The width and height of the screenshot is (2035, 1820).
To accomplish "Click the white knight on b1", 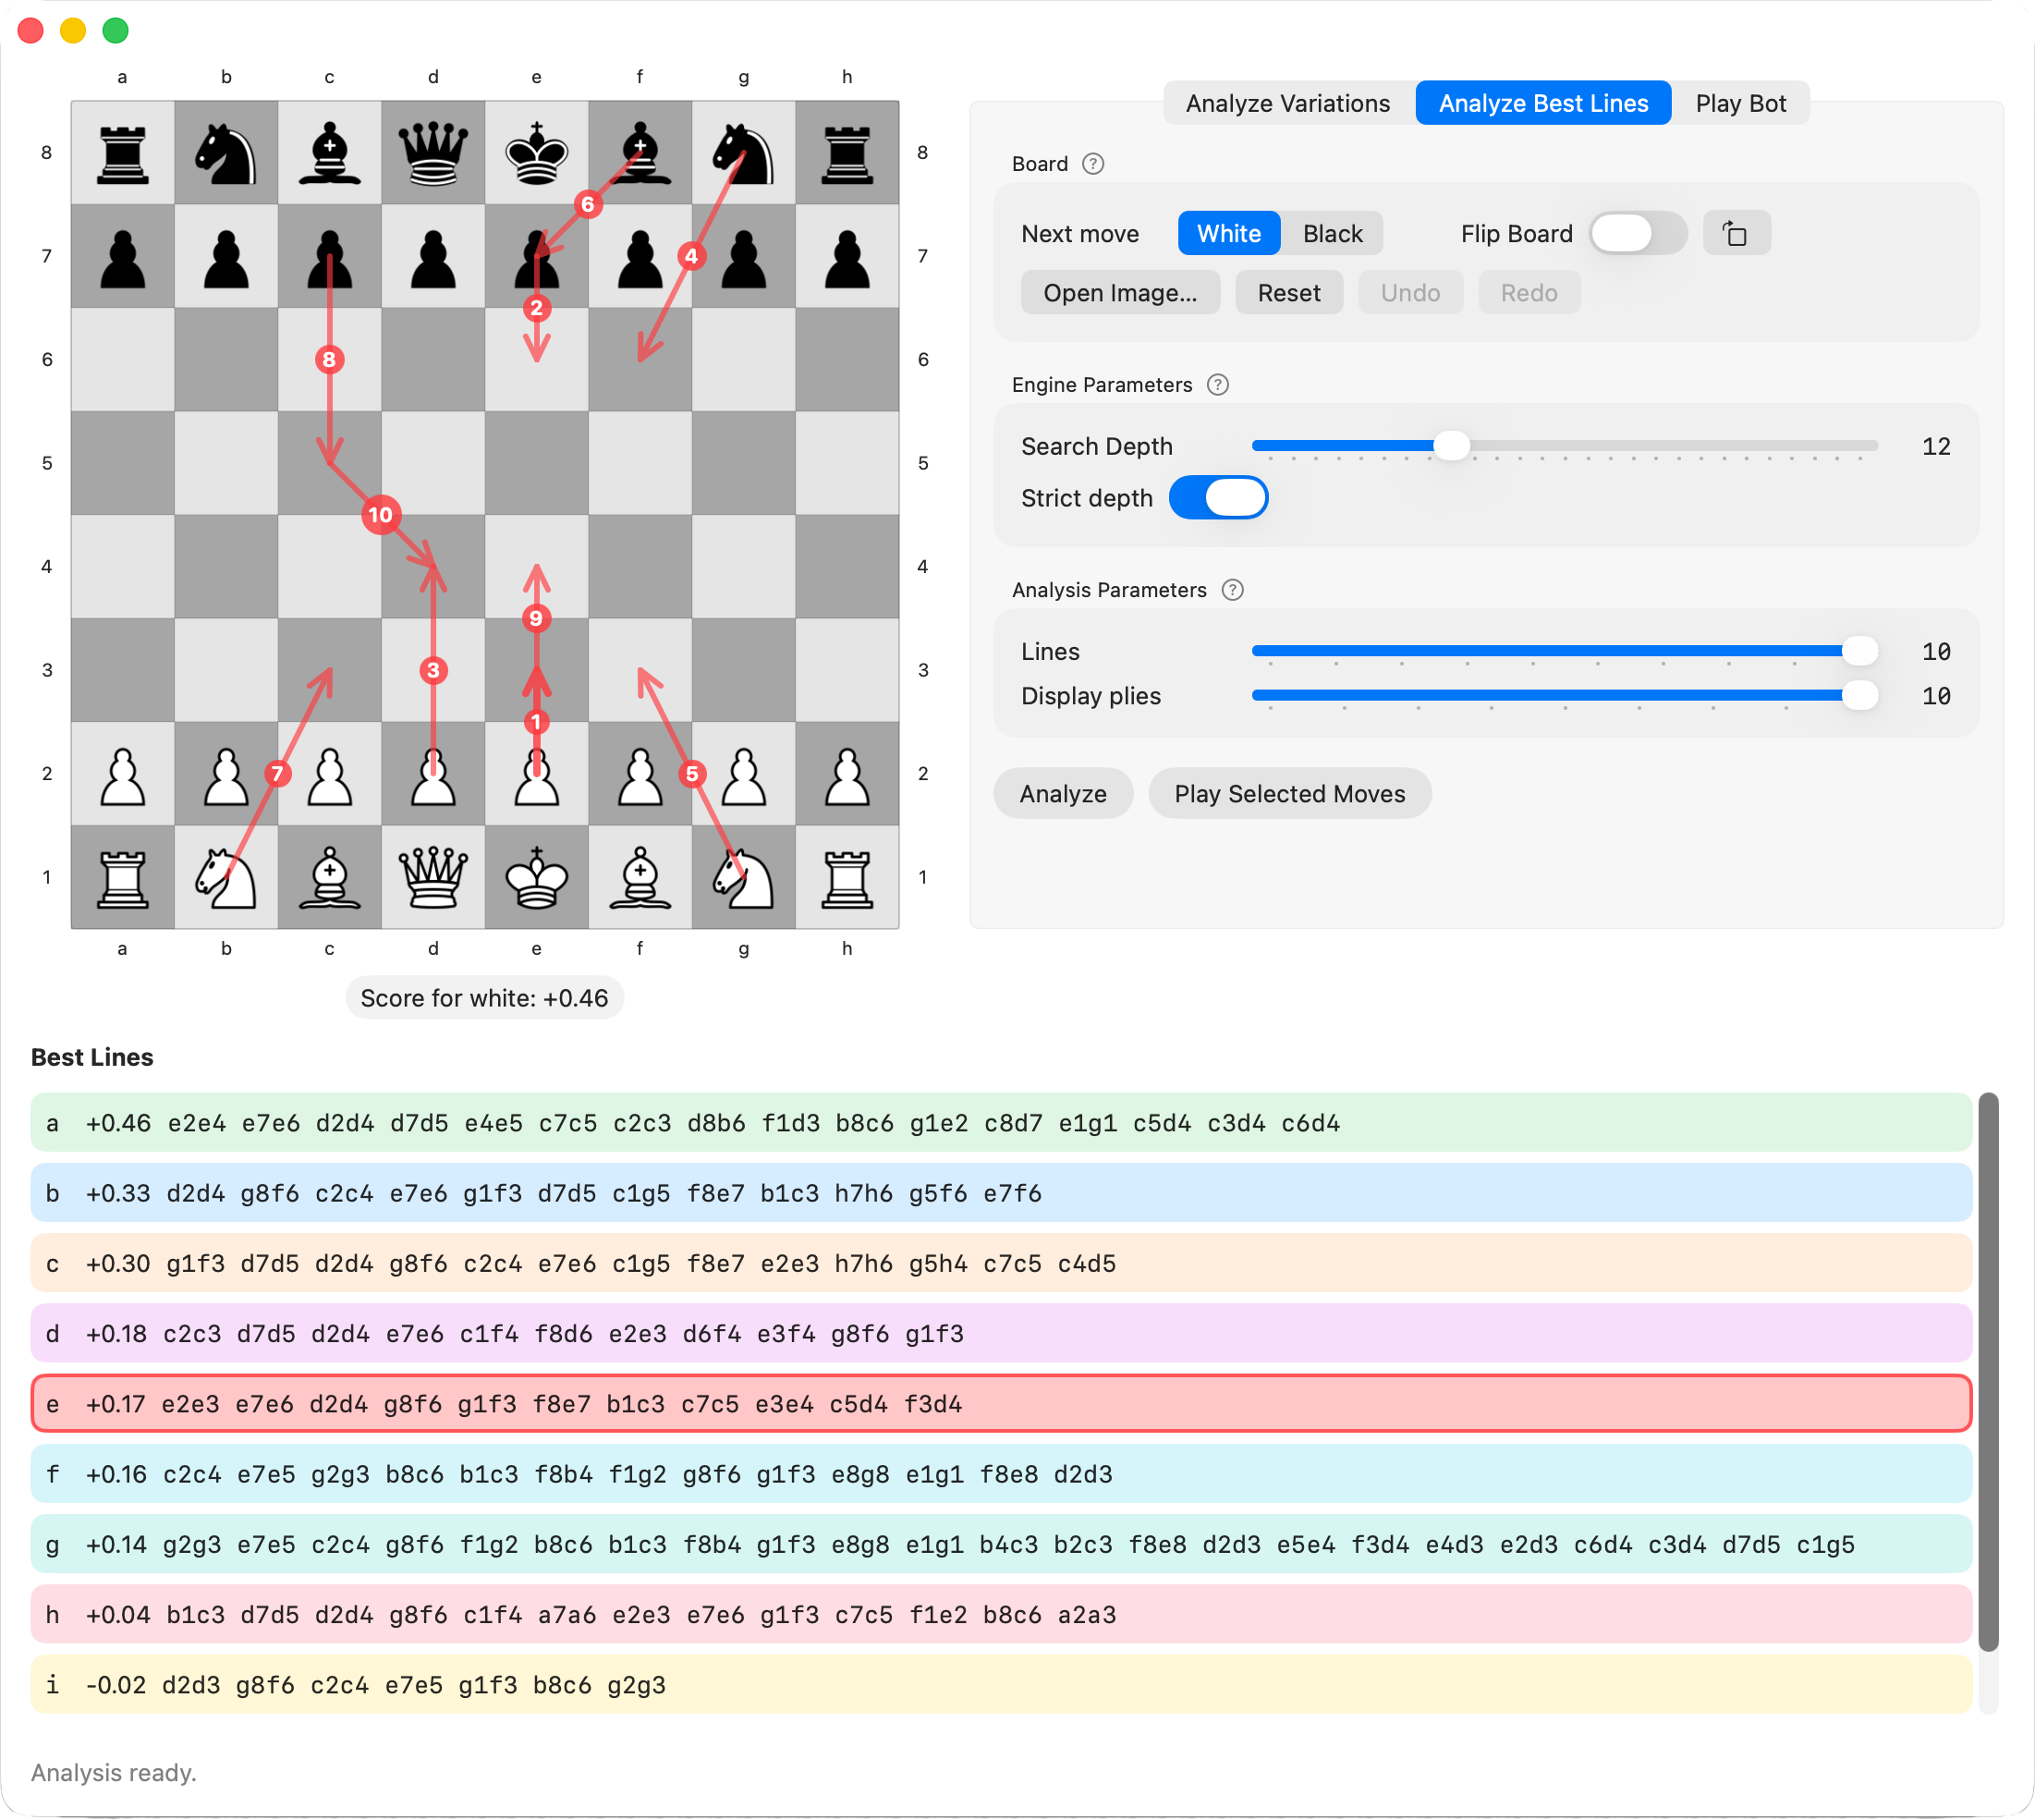I will point(226,877).
